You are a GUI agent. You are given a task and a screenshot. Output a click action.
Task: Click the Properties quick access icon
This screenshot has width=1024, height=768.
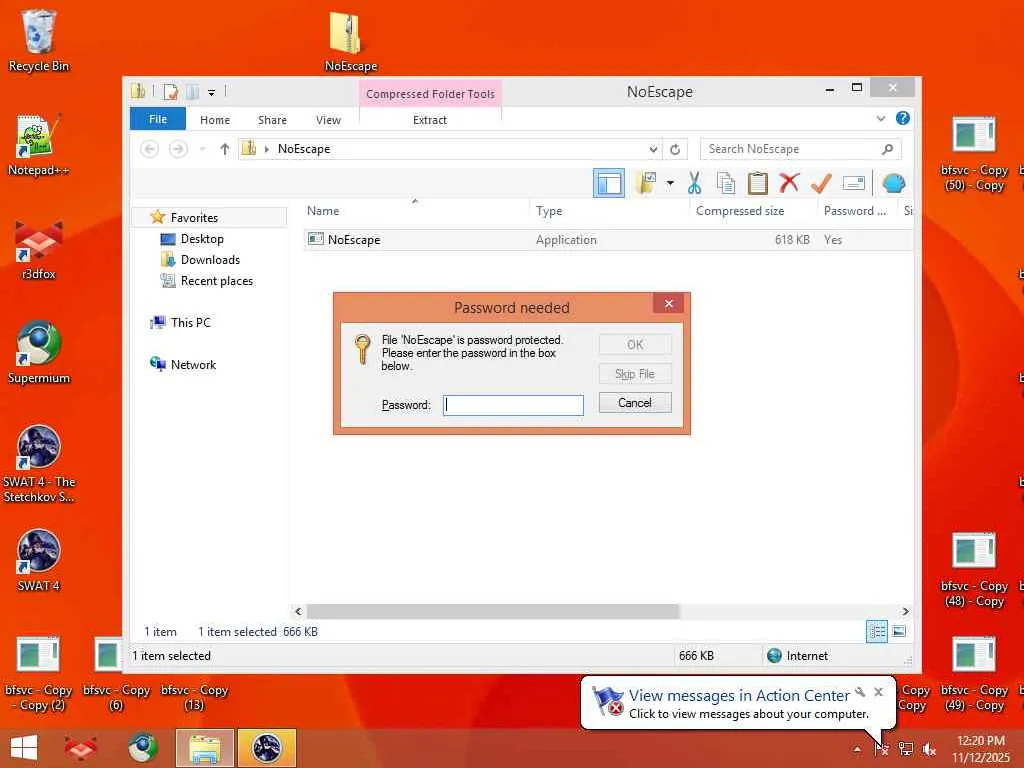(x=171, y=92)
